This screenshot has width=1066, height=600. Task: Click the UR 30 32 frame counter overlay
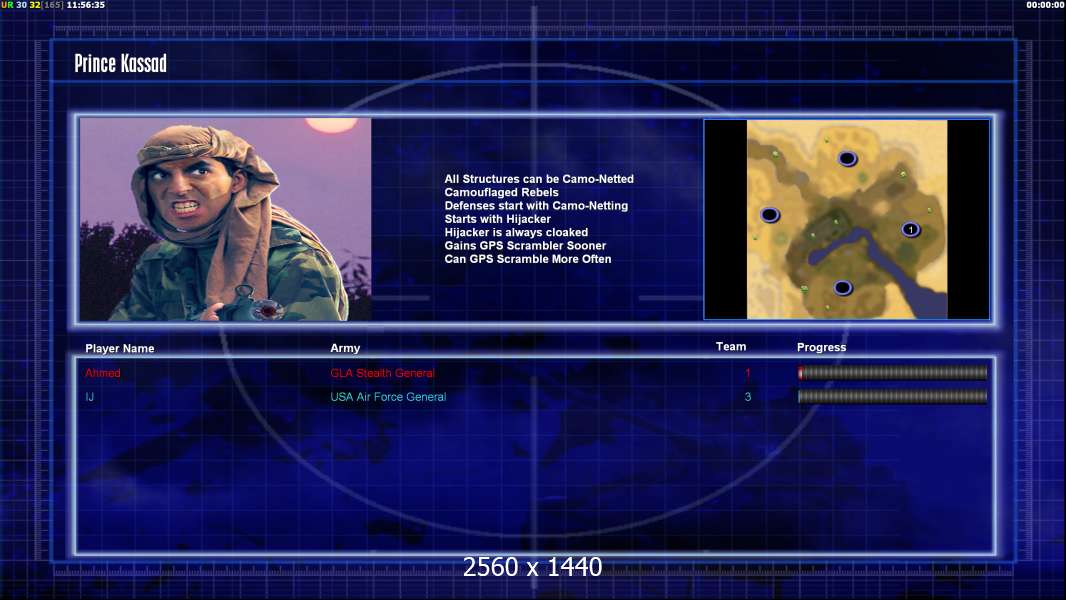coord(32,5)
